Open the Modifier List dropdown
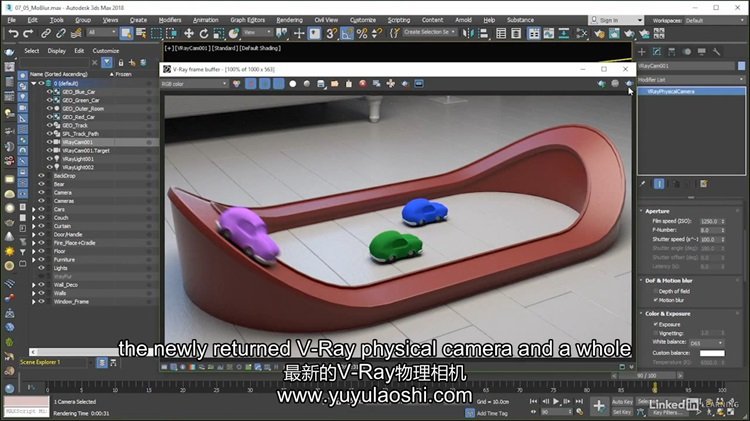 (x=691, y=79)
